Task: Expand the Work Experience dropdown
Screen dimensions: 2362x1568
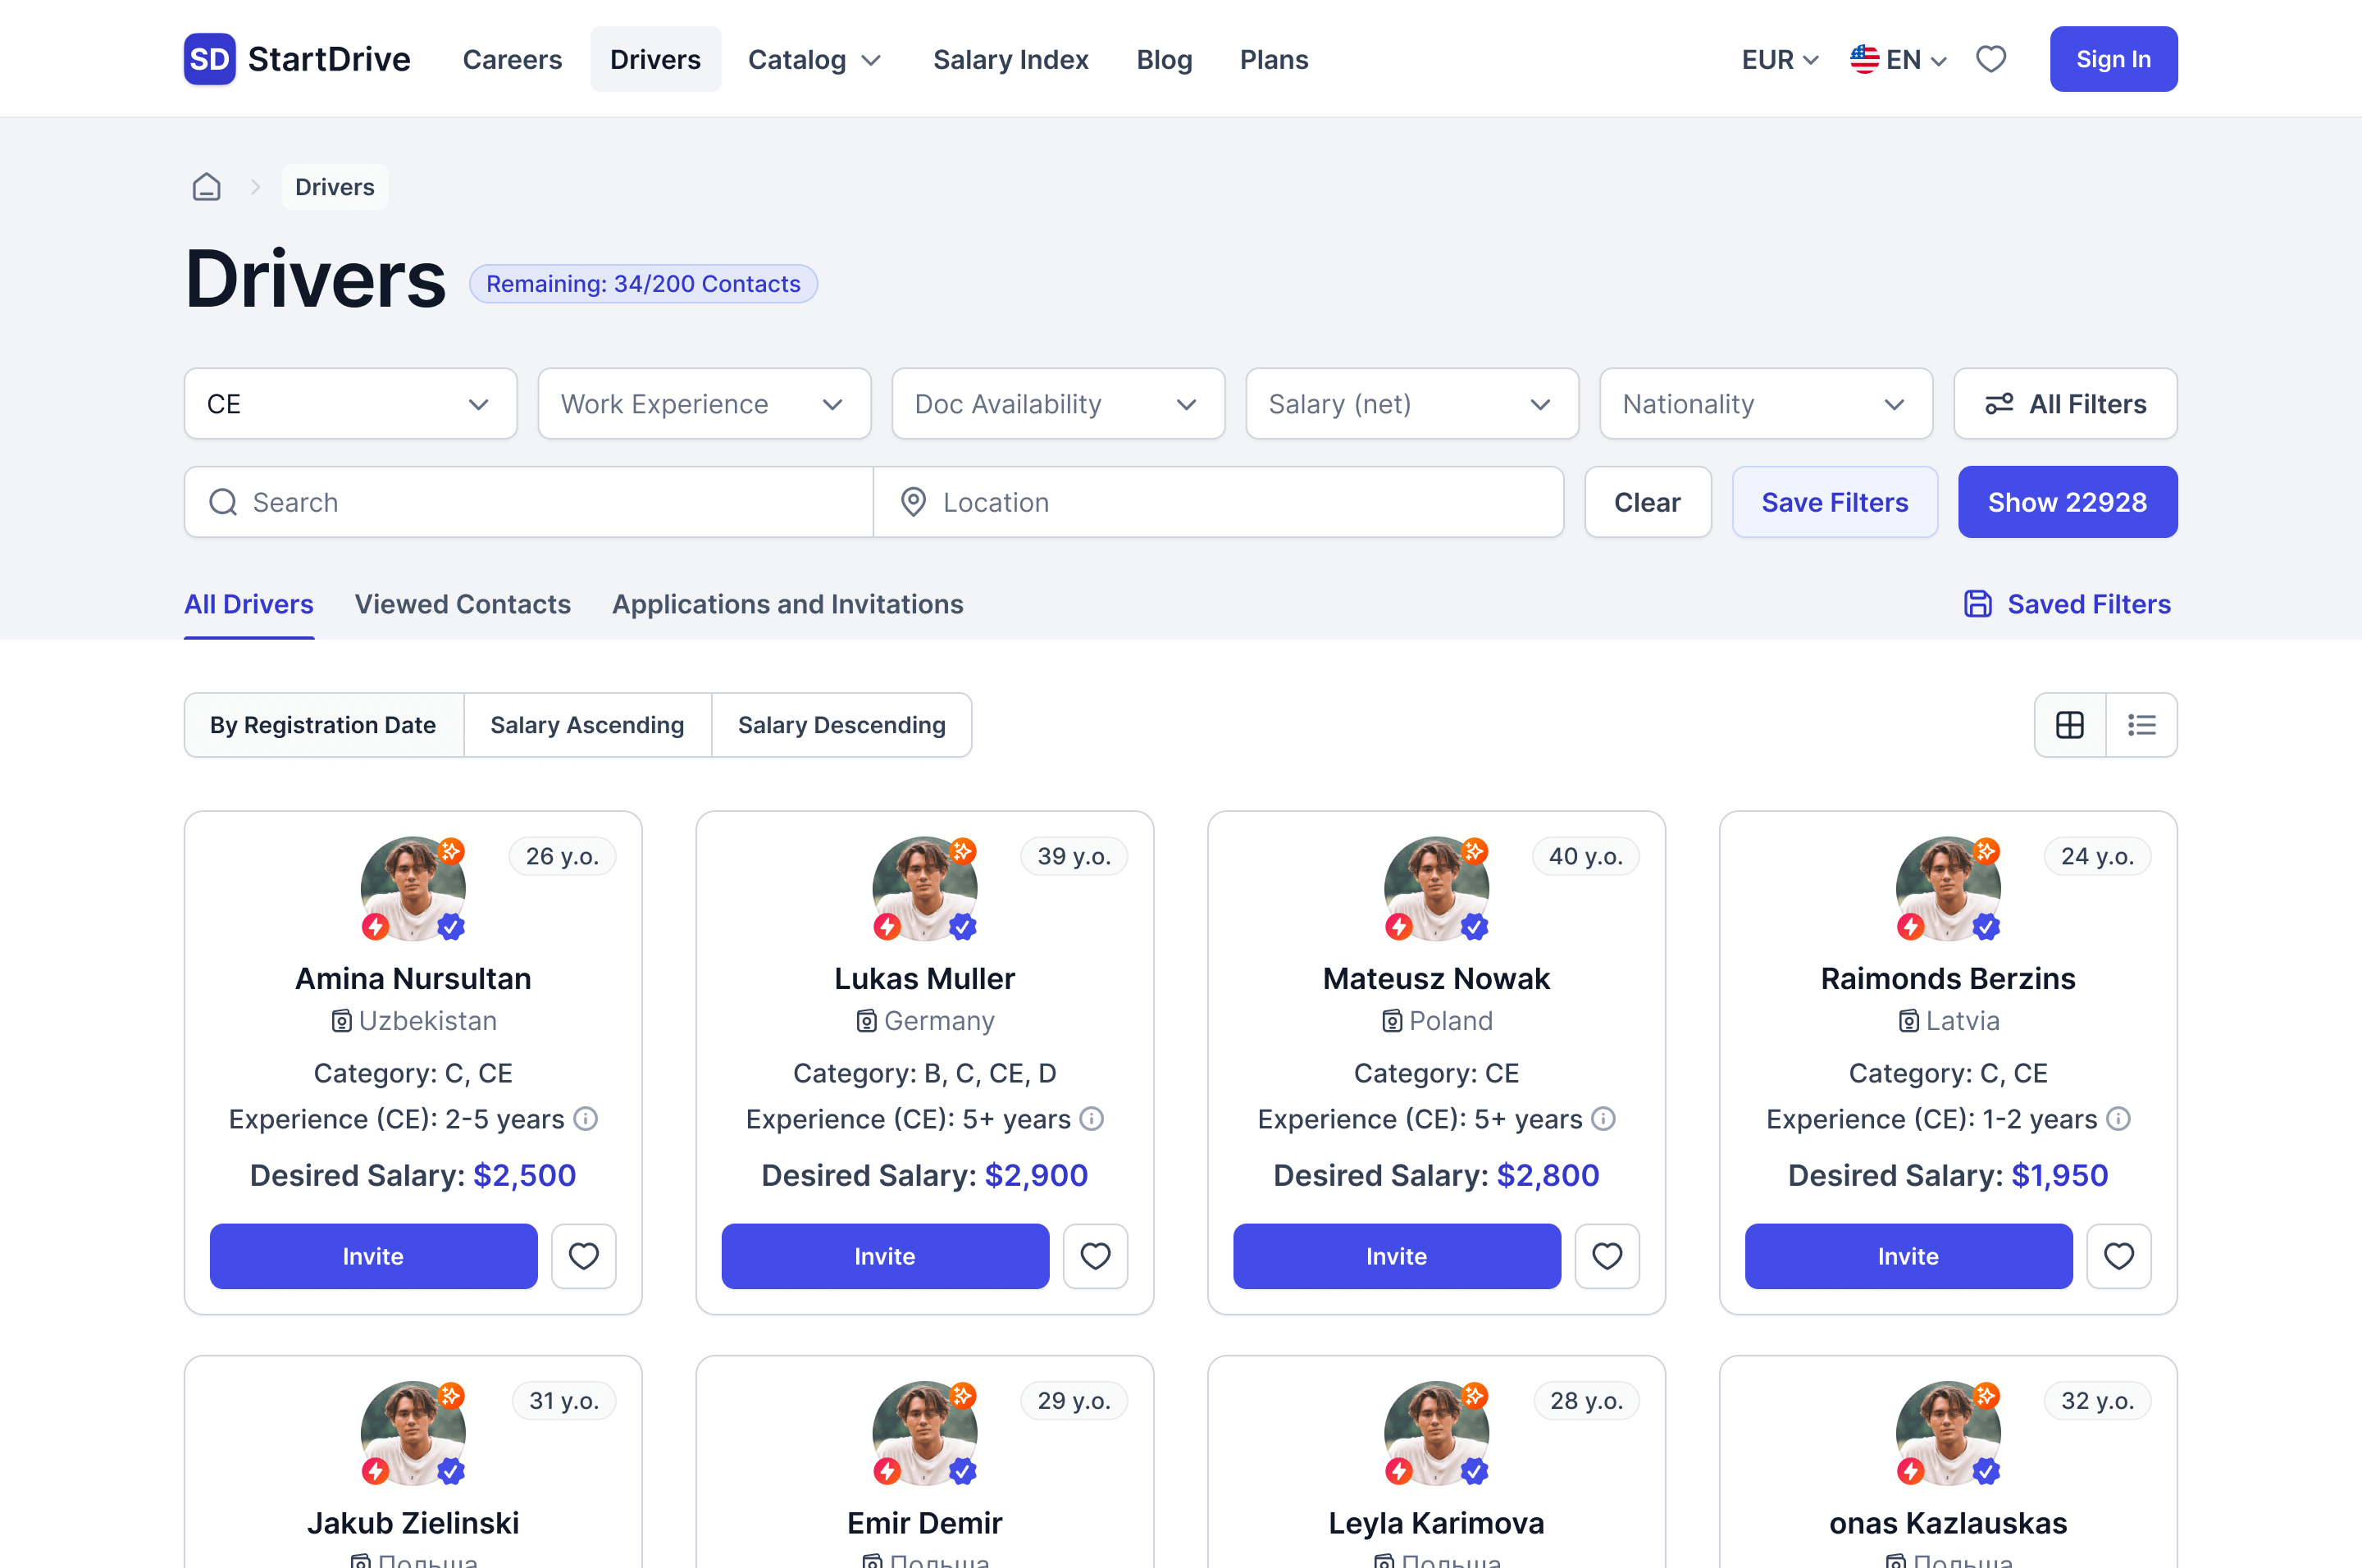Action: tap(704, 404)
